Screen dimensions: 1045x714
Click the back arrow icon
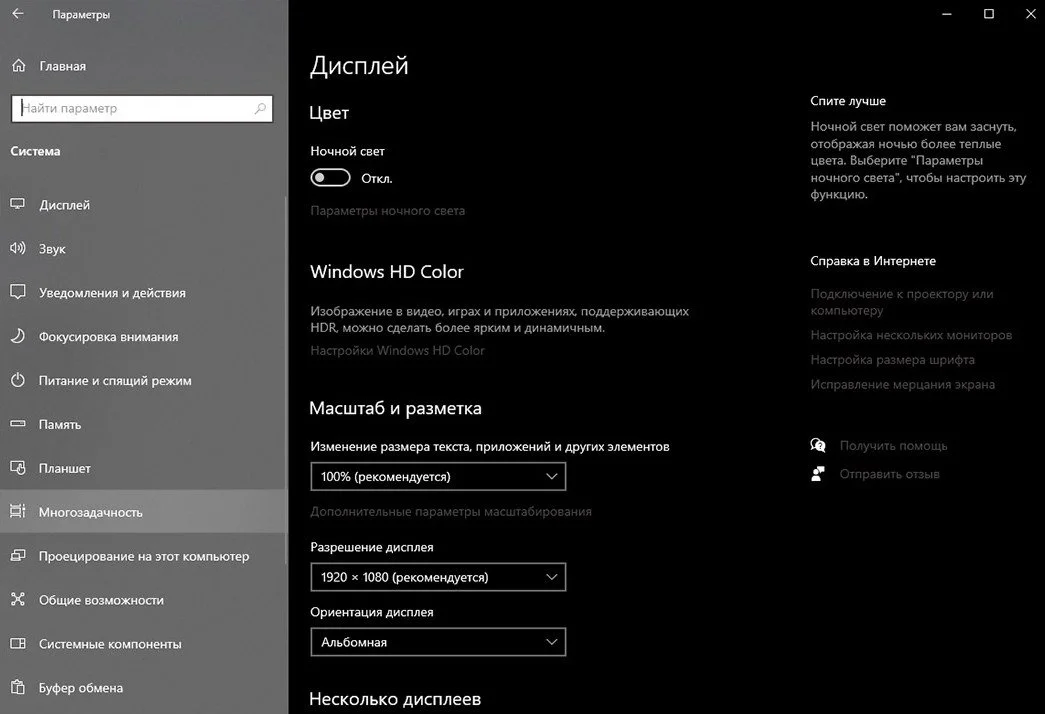click(x=18, y=13)
